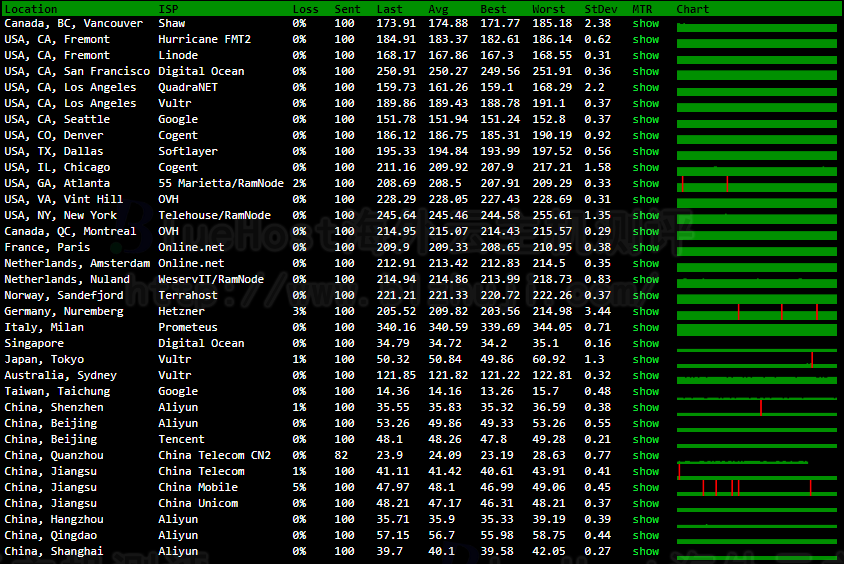Click the Tokyo Vultr latency chart
Image resolution: width=844 pixels, height=564 pixels.
757,359
